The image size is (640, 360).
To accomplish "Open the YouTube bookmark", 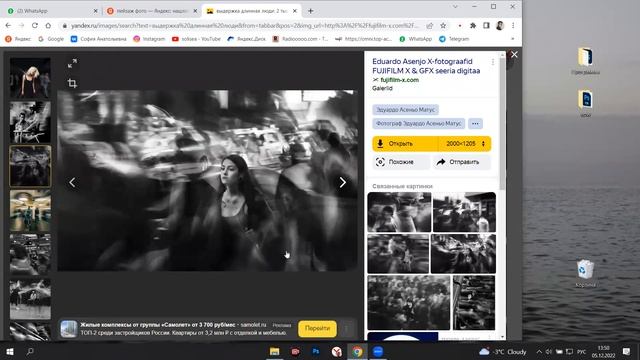I will (x=196, y=39).
